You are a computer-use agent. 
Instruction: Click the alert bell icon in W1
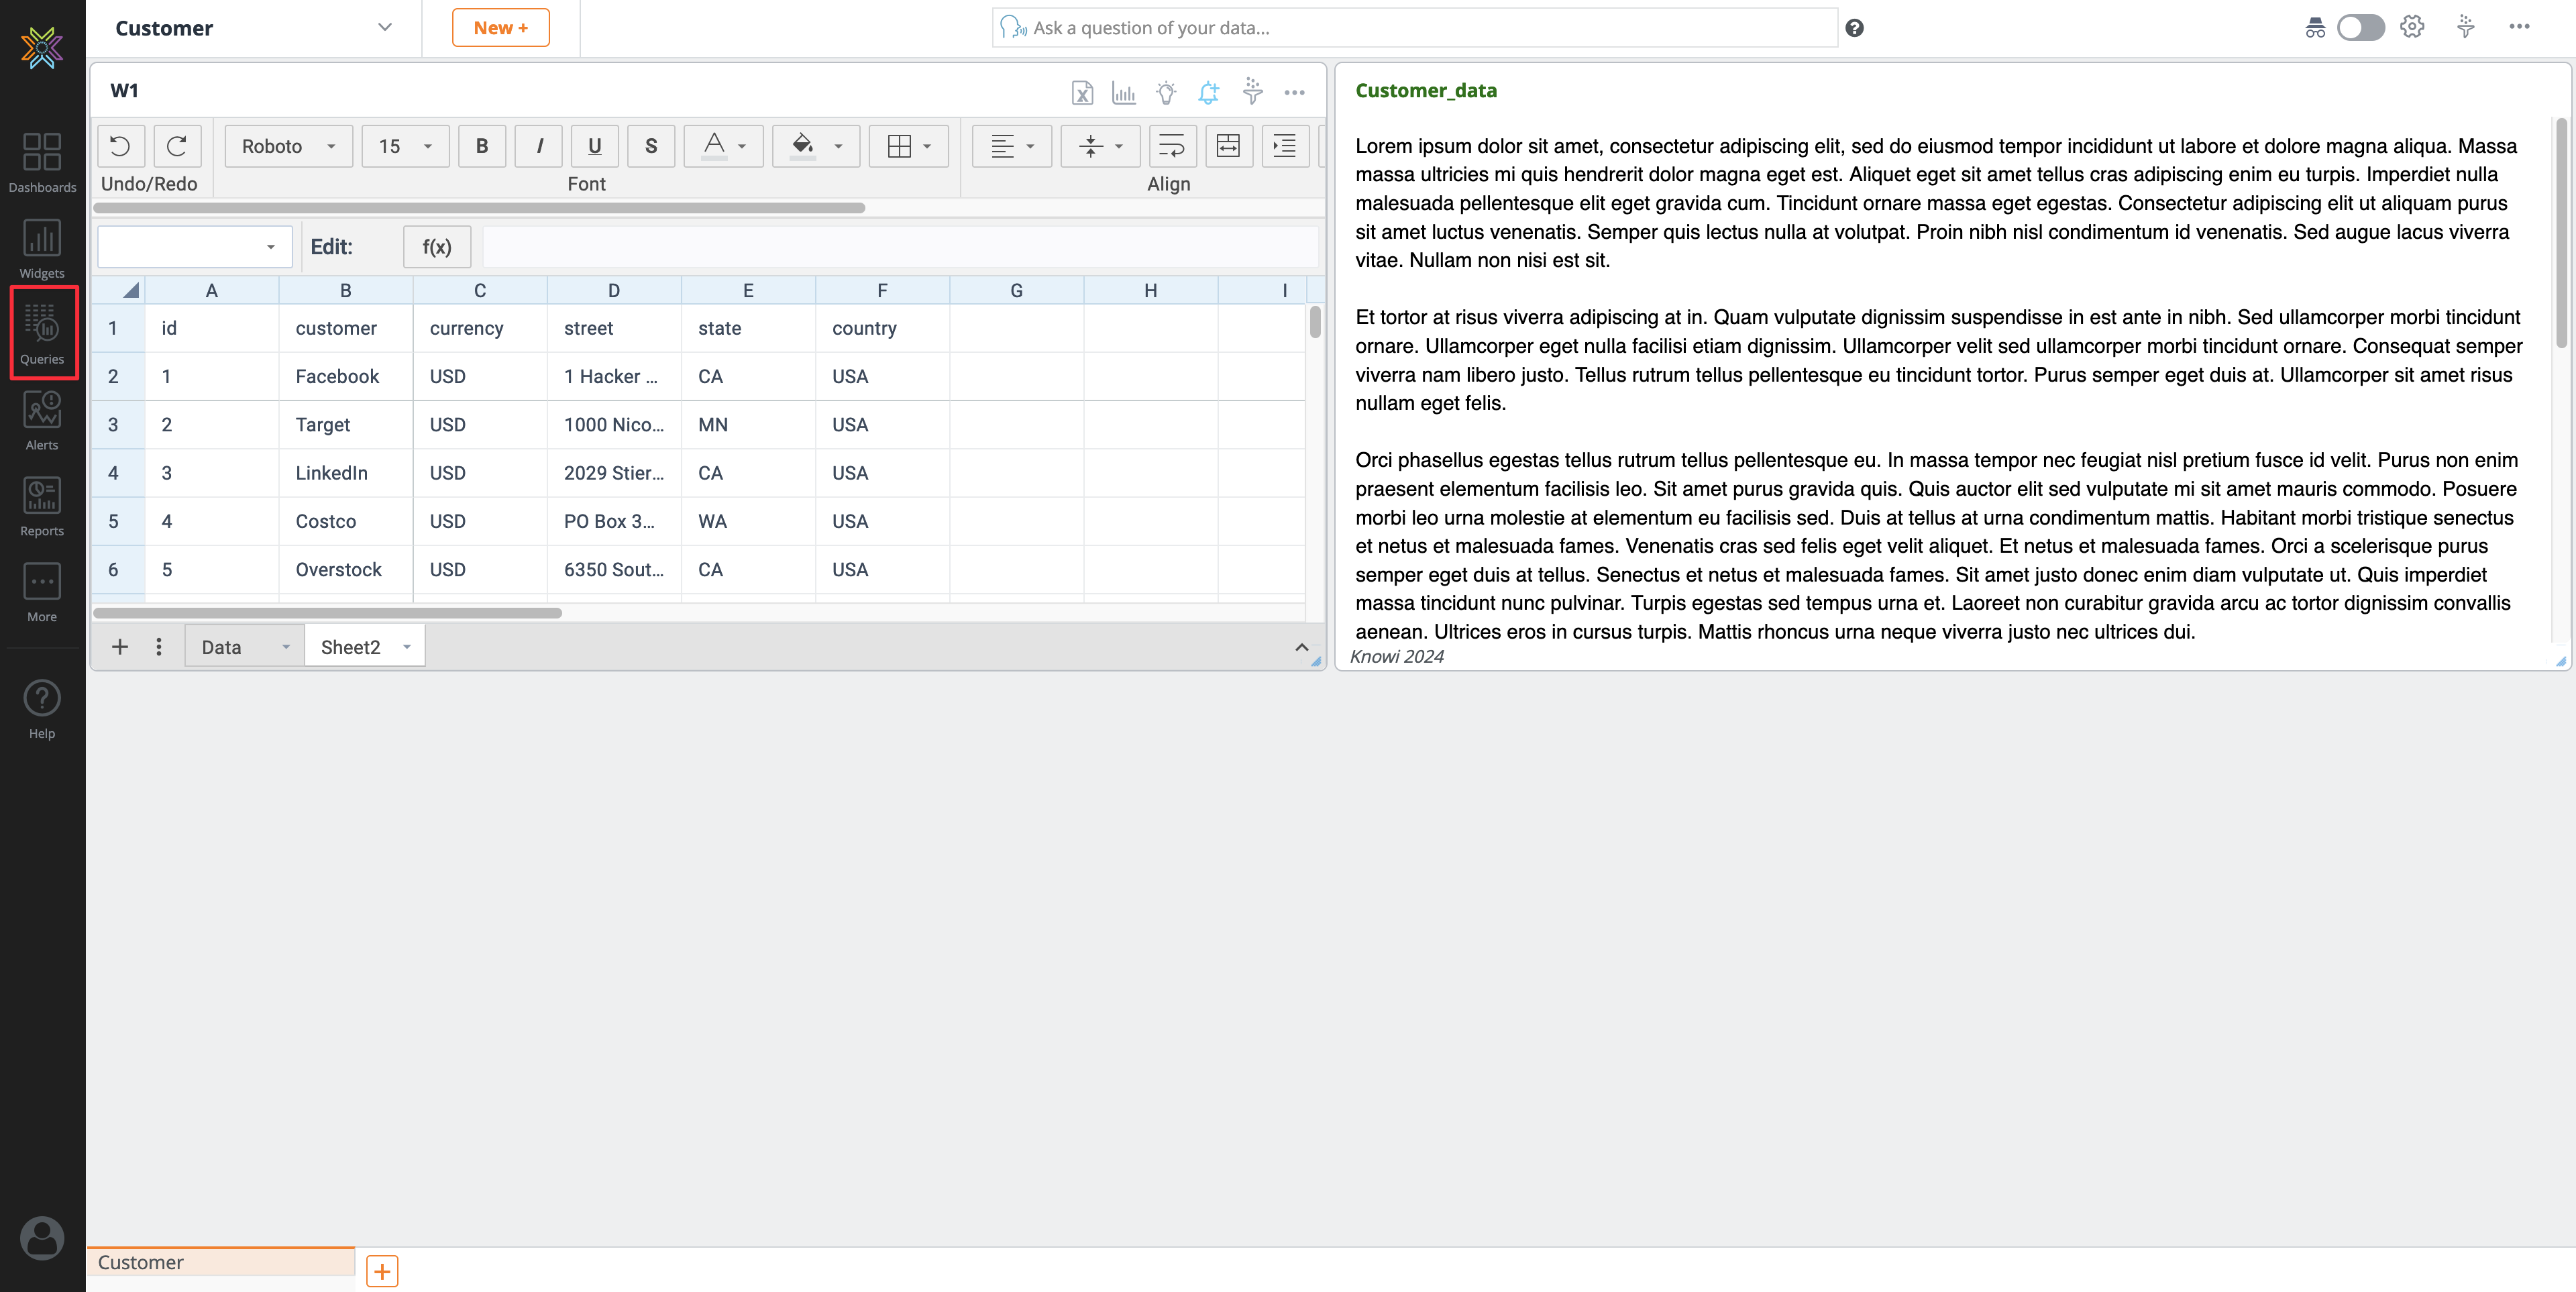(1209, 92)
